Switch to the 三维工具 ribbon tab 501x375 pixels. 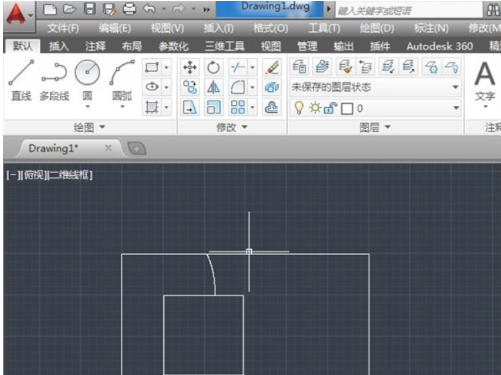click(225, 46)
